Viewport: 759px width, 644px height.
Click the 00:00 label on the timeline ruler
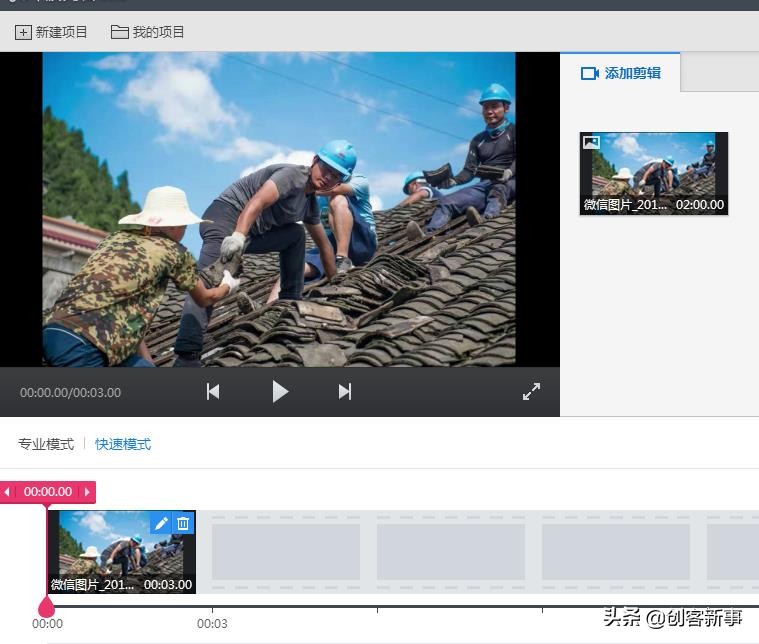pyautogui.click(x=47, y=624)
